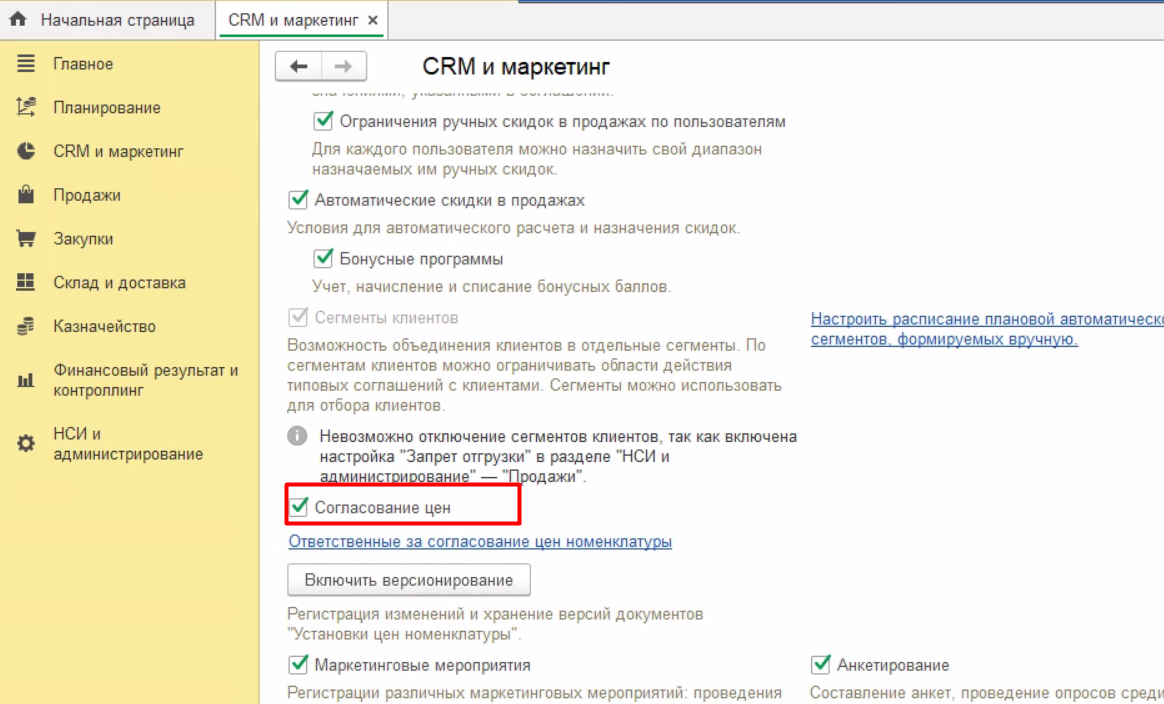Toggle Маркетинговые мероприятия checkbox
The height and width of the screenshot is (704, 1164).
click(x=298, y=665)
